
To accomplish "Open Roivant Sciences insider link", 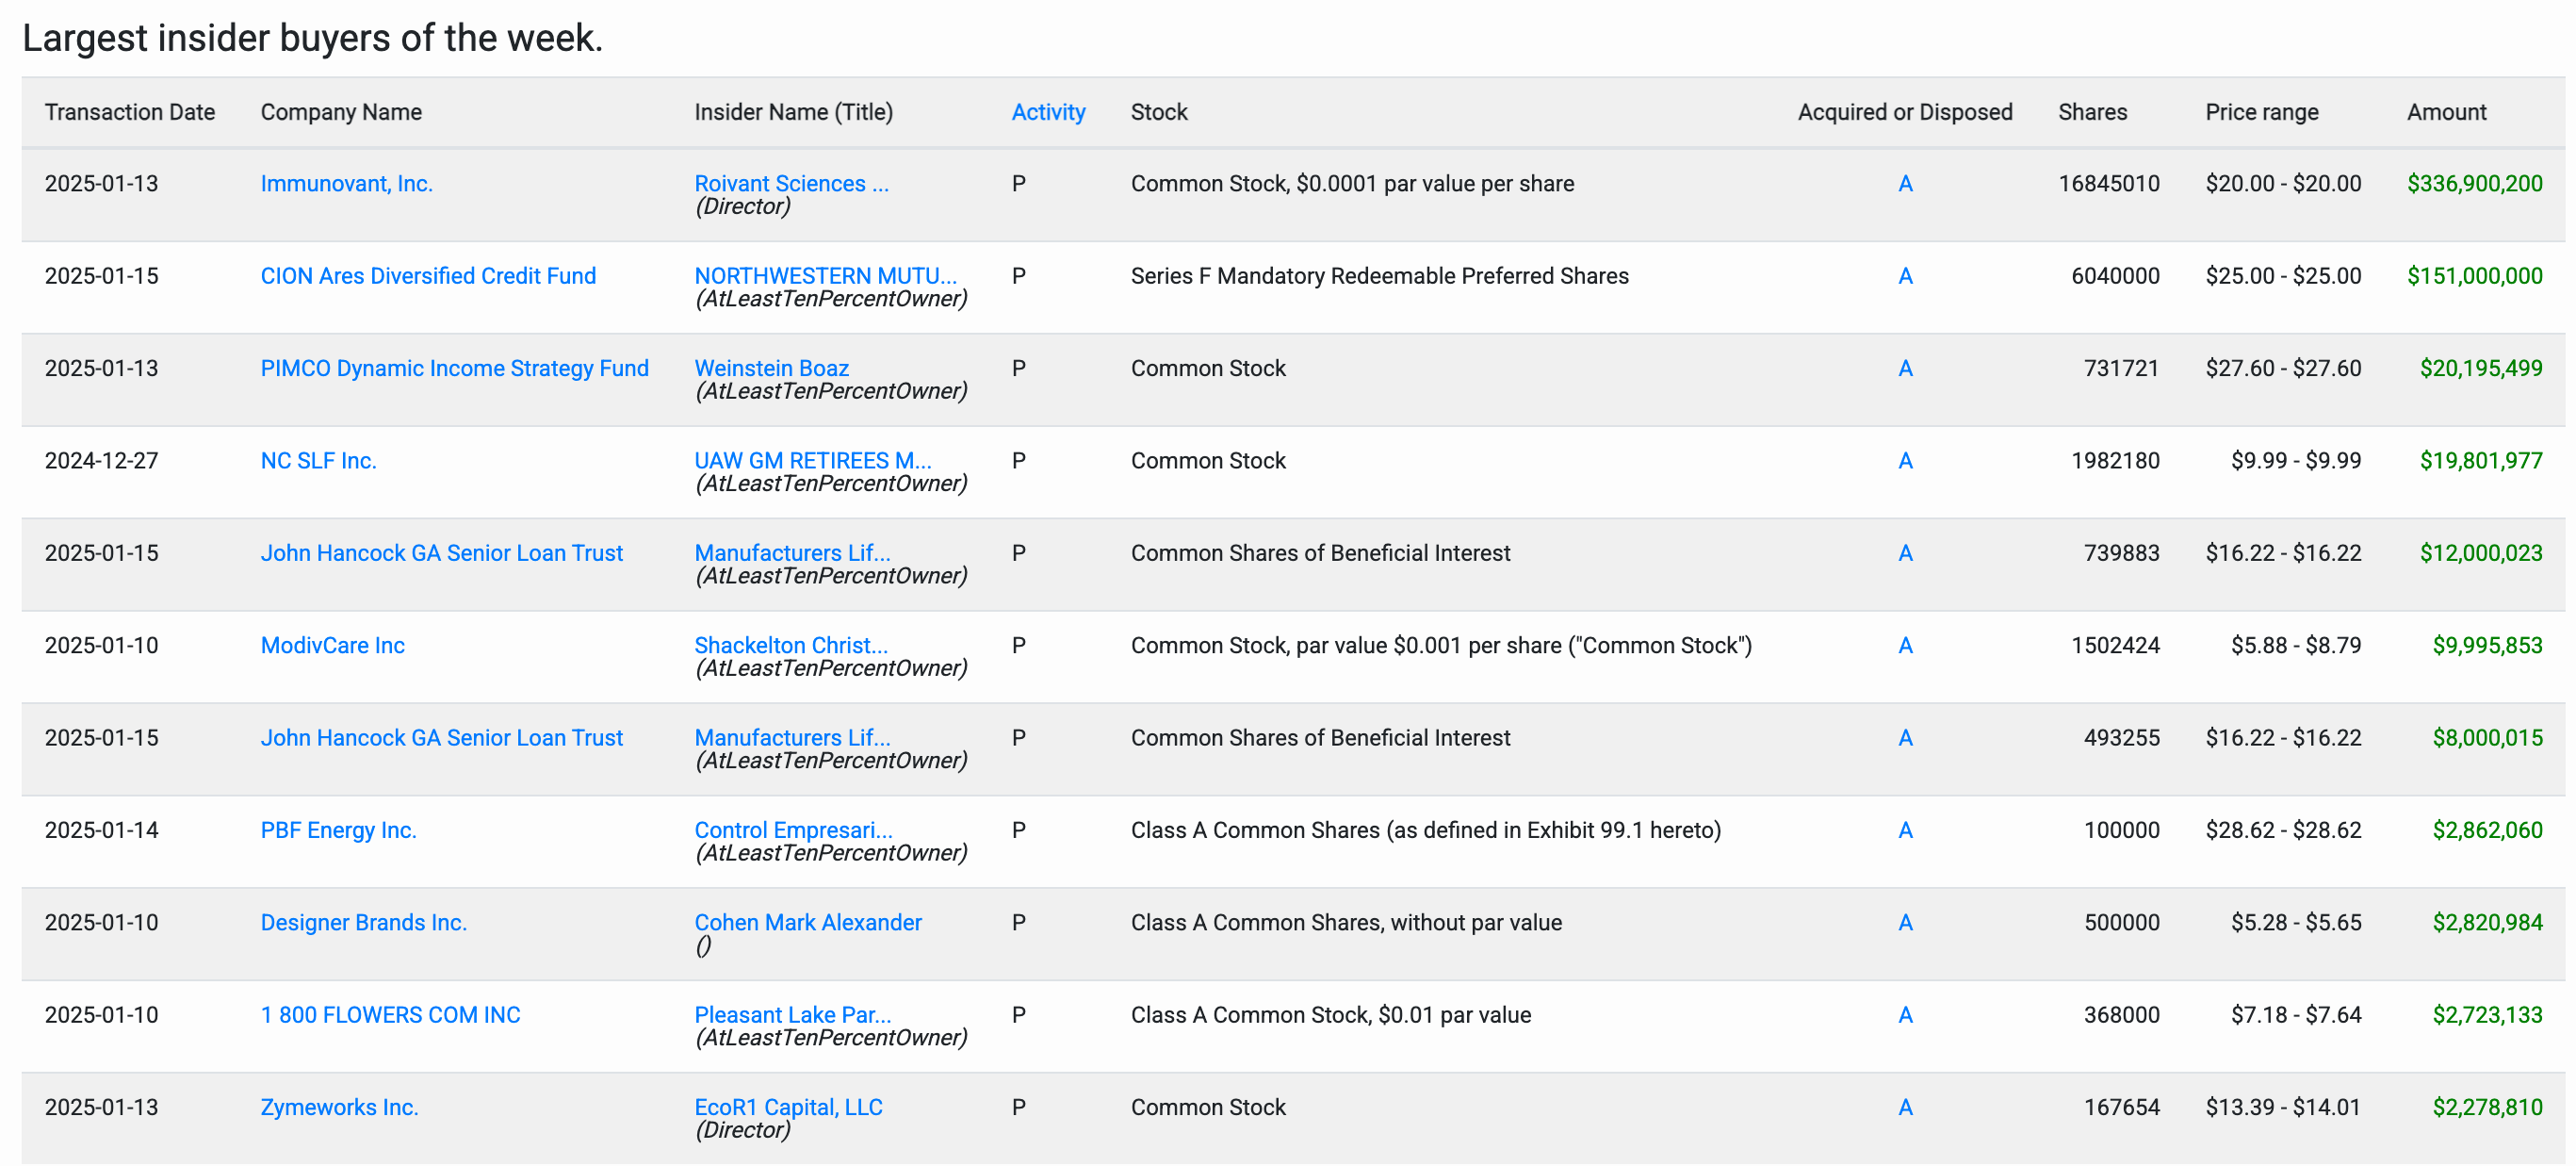I will pyautogui.click(x=790, y=184).
